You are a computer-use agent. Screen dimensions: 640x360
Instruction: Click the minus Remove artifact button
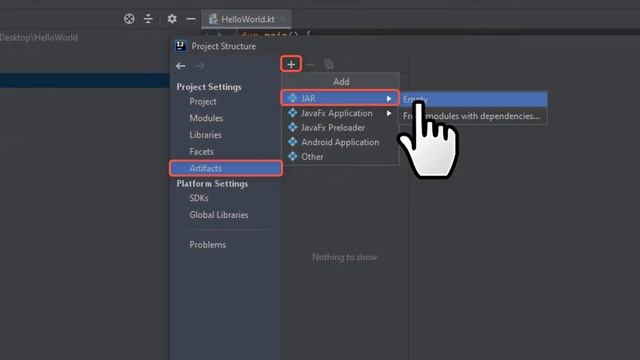coord(310,64)
